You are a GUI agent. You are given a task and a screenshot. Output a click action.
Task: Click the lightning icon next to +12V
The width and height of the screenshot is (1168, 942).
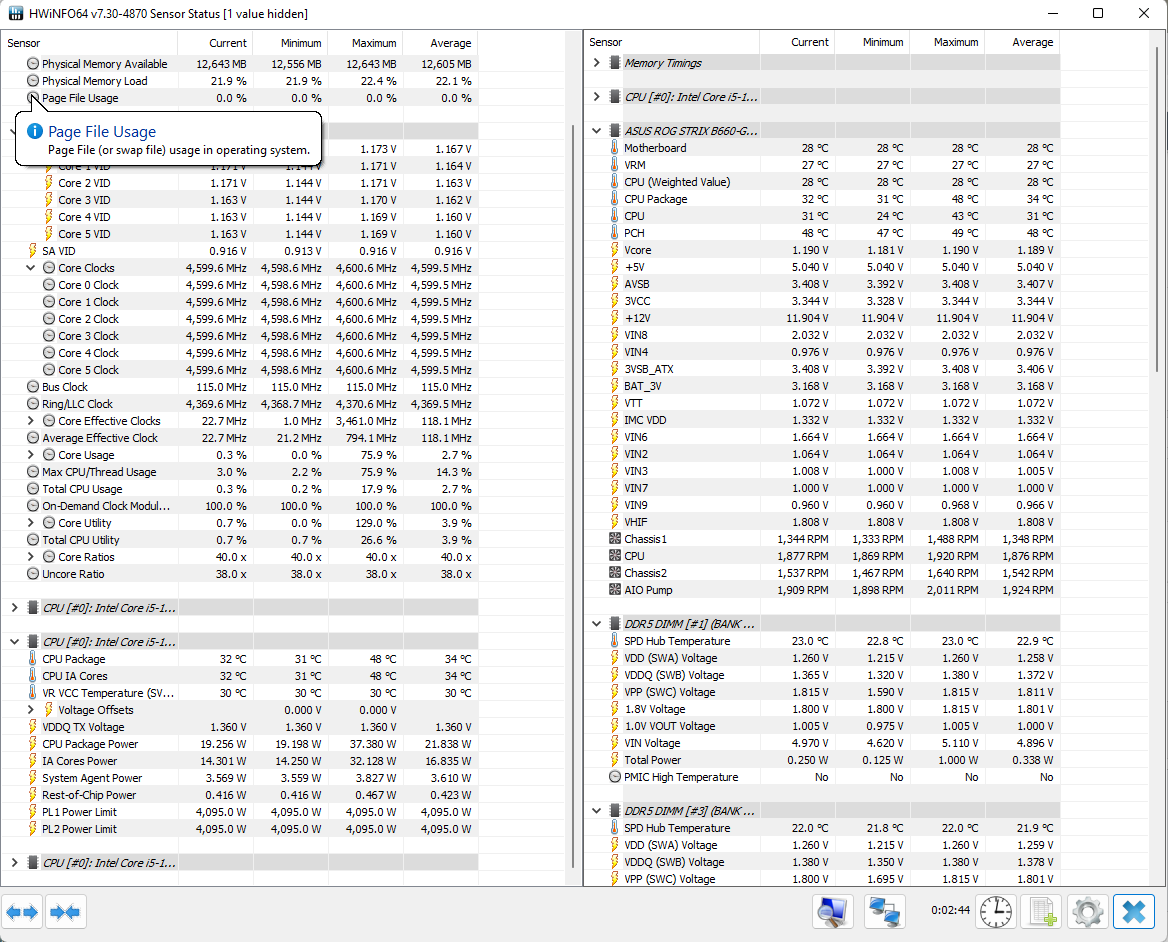pos(615,318)
